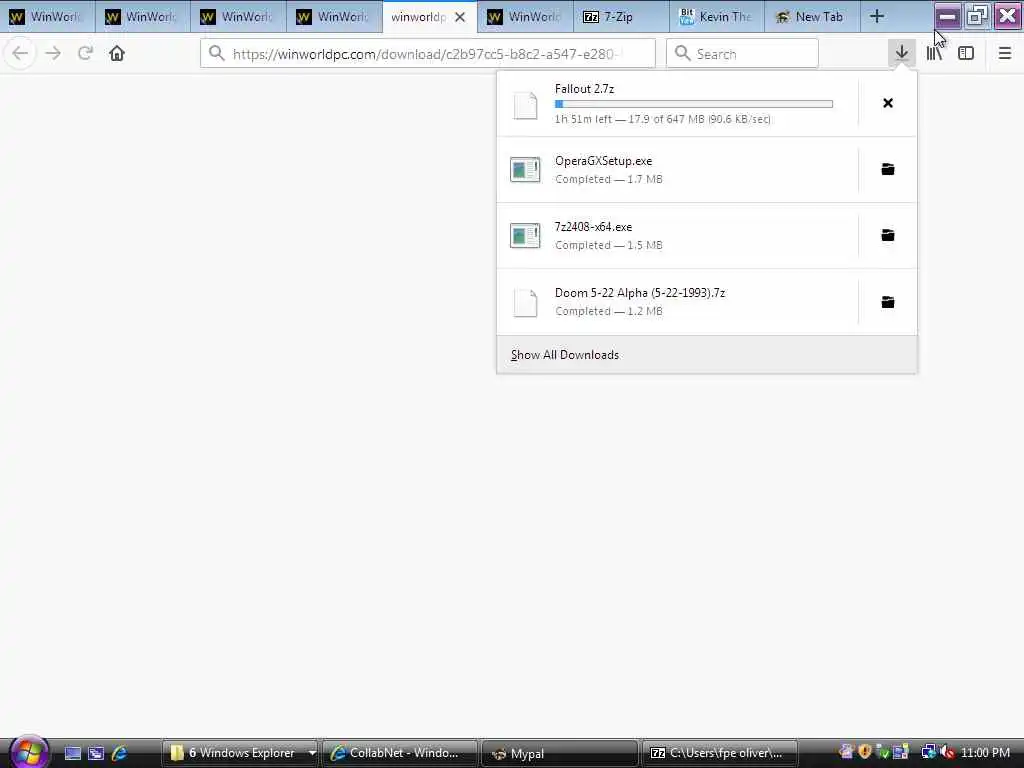Click the yellow security shield tray icon
1024x768 pixels.
(865, 752)
